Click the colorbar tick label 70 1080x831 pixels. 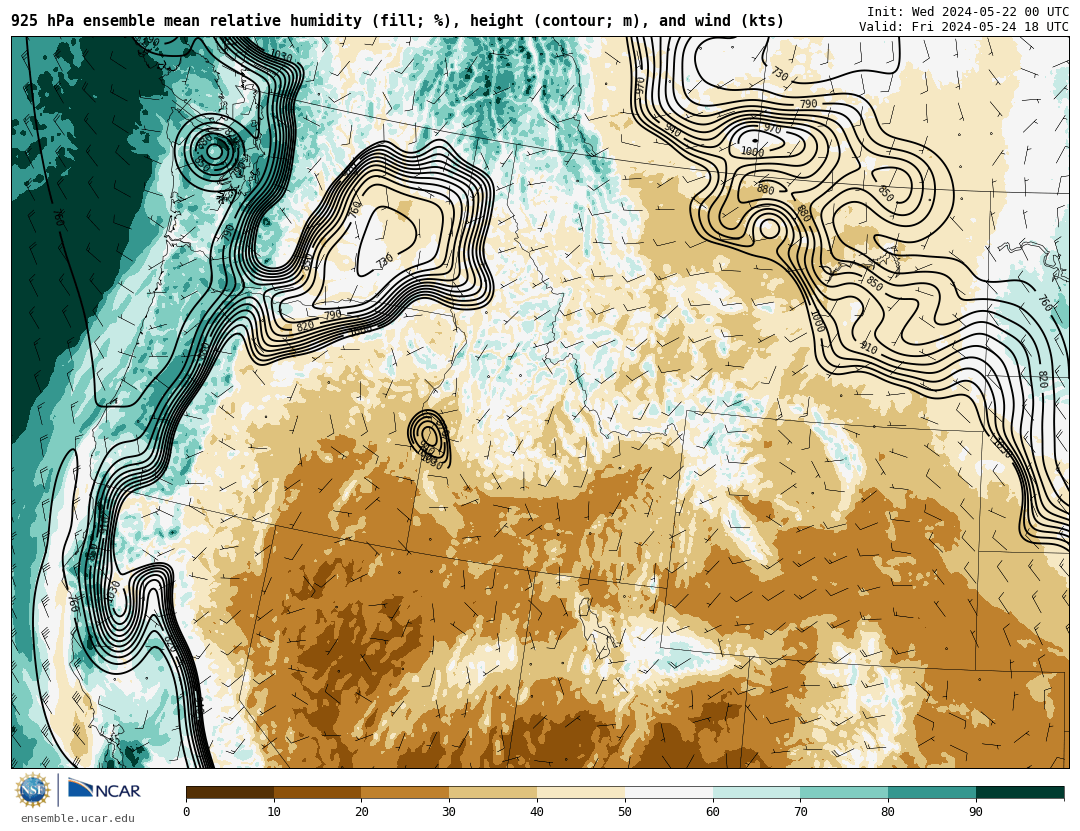click(x=800, y=812)
